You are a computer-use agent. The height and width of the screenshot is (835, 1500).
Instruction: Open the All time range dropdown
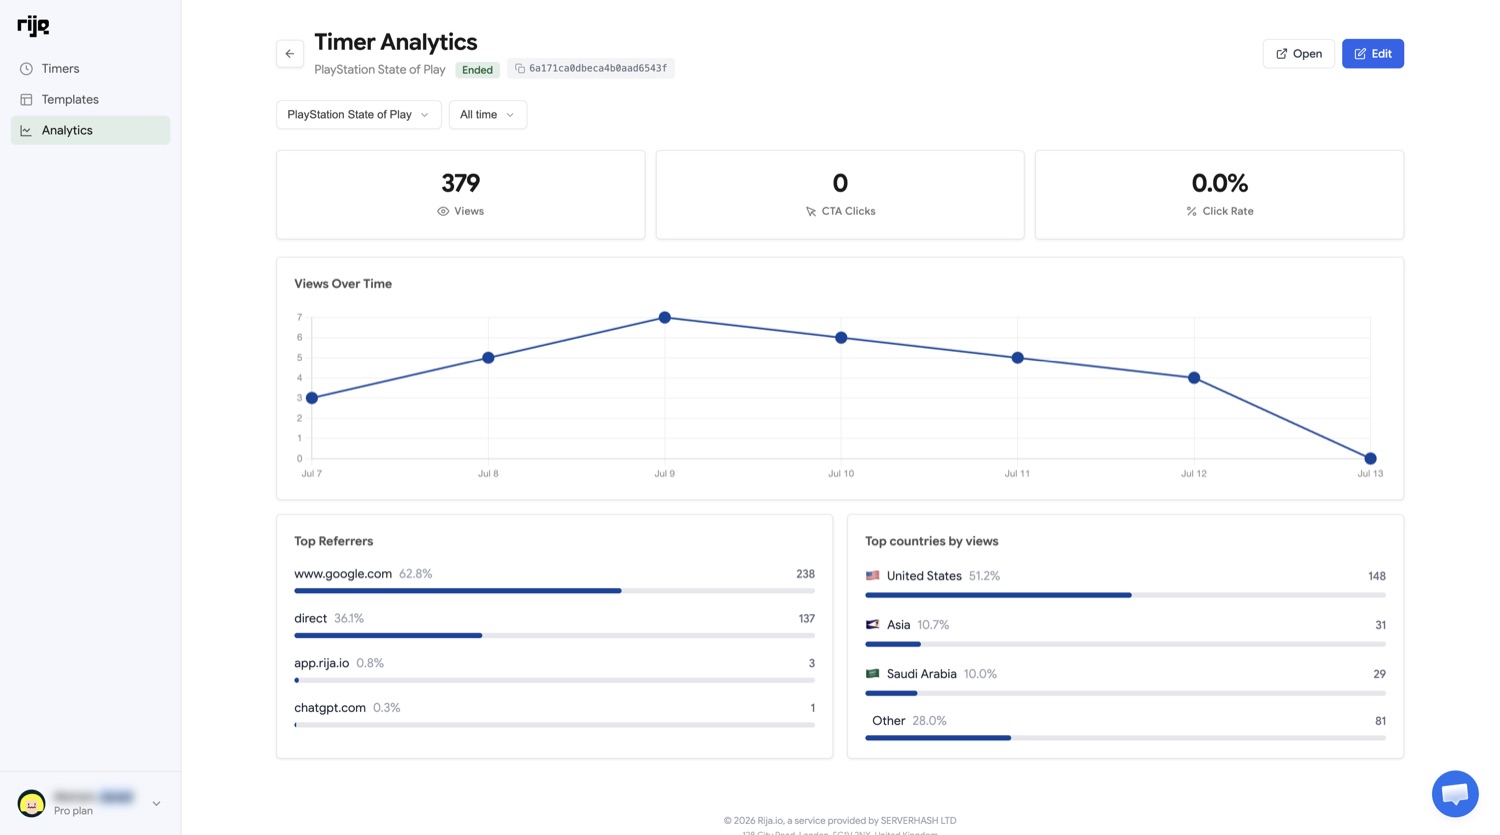click(487, 115)
